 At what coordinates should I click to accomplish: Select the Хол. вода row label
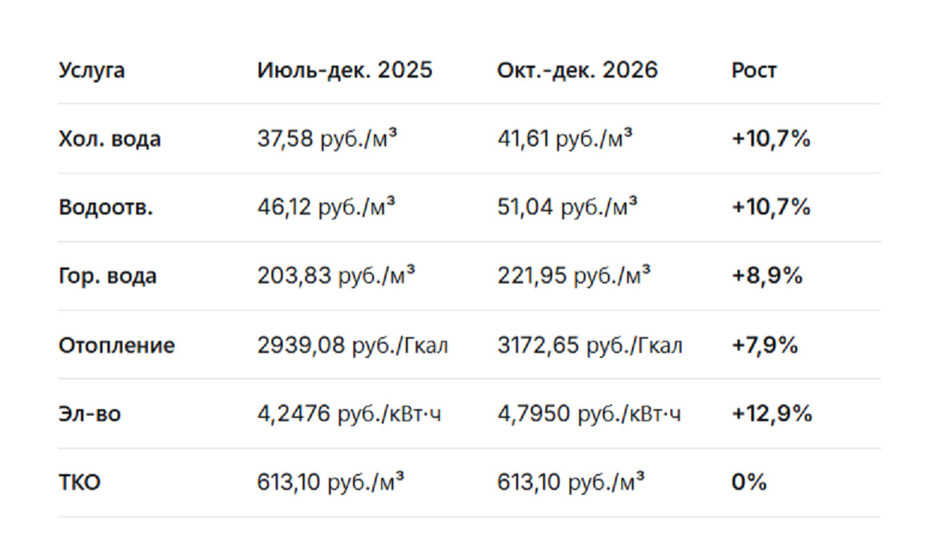pos(109,139)
